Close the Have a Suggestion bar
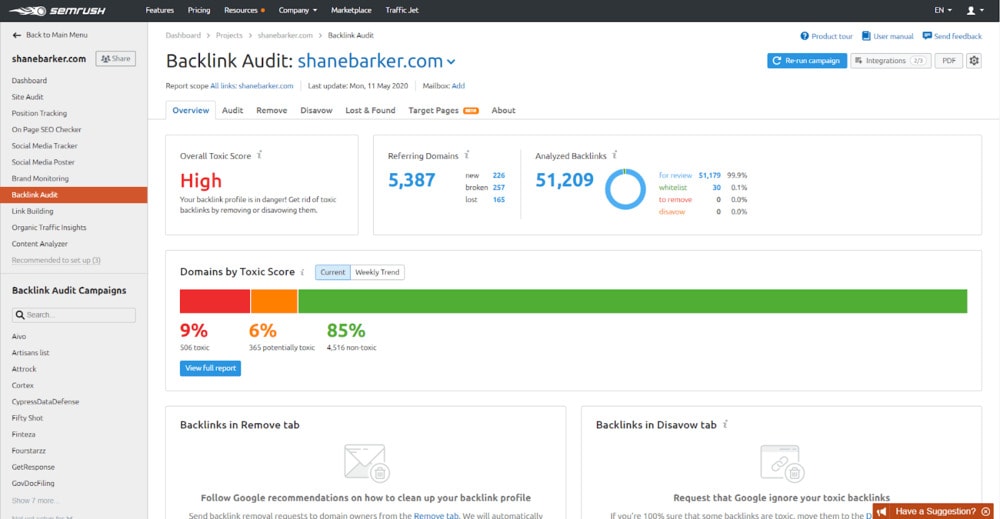 (986, 511)
